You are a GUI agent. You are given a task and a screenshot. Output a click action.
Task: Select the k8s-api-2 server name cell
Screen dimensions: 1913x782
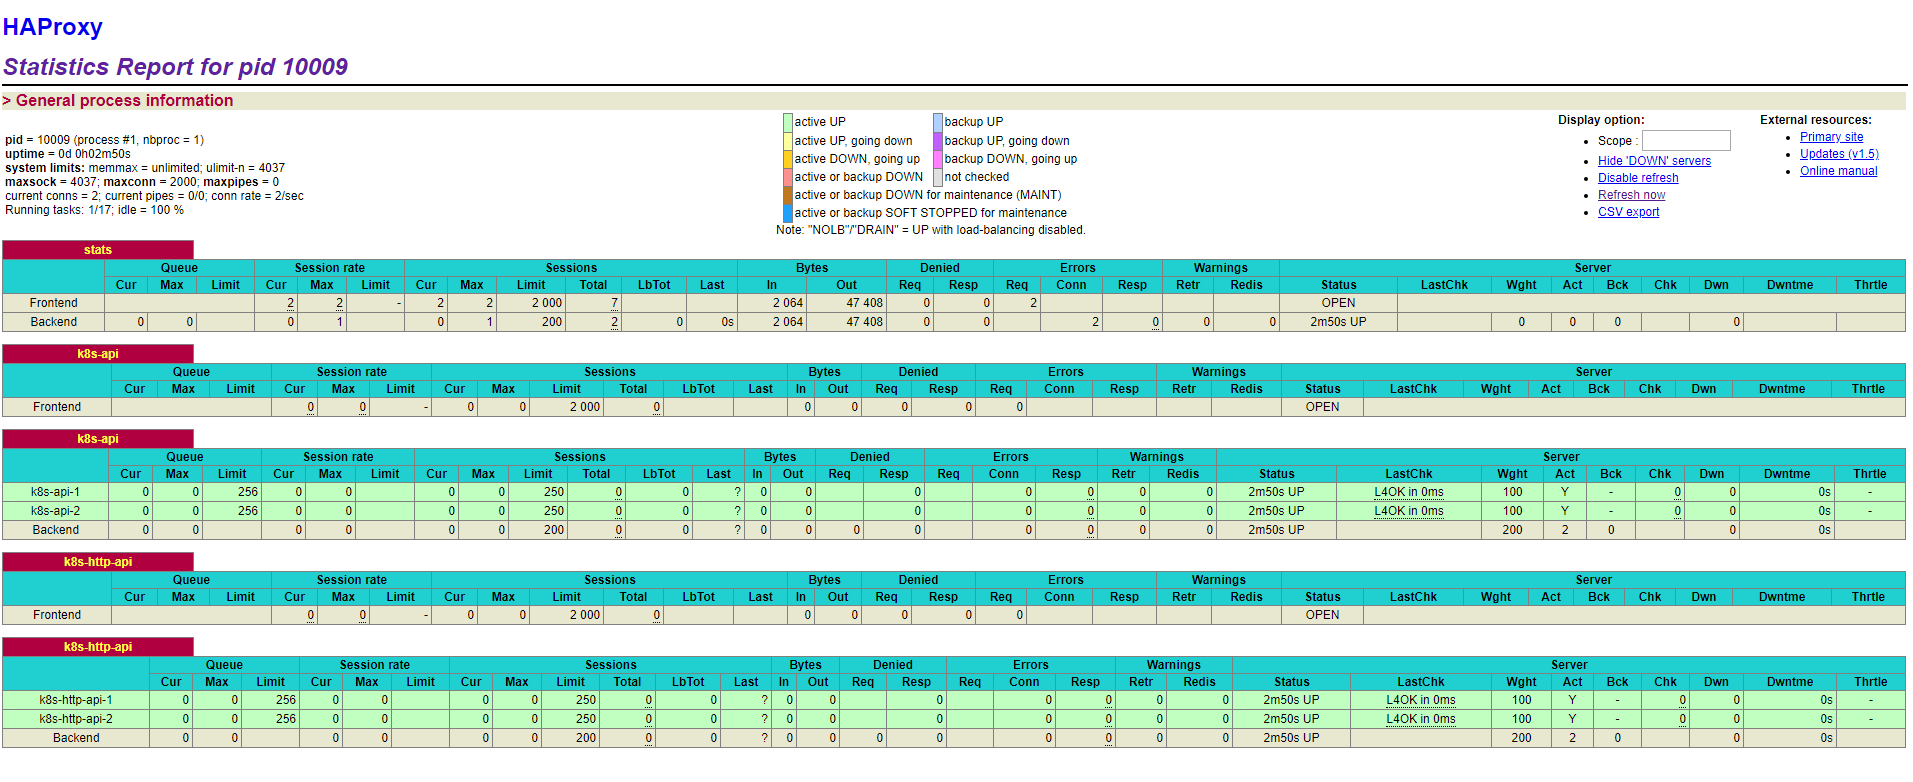pos(55,511)
